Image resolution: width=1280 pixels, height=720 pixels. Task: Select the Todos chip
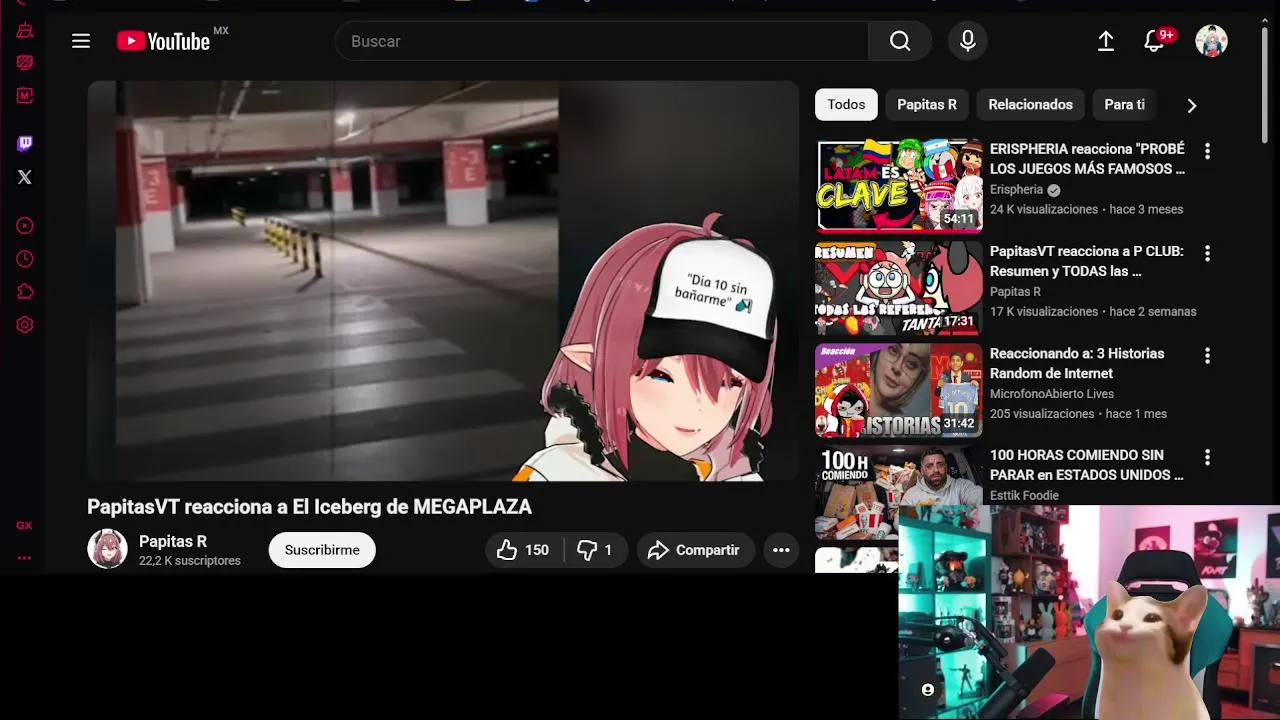[x=846, y=105]
